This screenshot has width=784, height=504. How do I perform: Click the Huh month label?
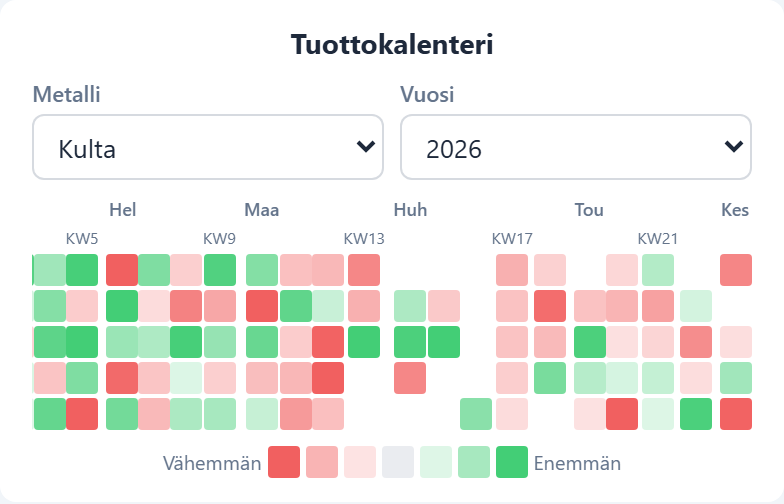pyautogui.click(x=410, y=210)
